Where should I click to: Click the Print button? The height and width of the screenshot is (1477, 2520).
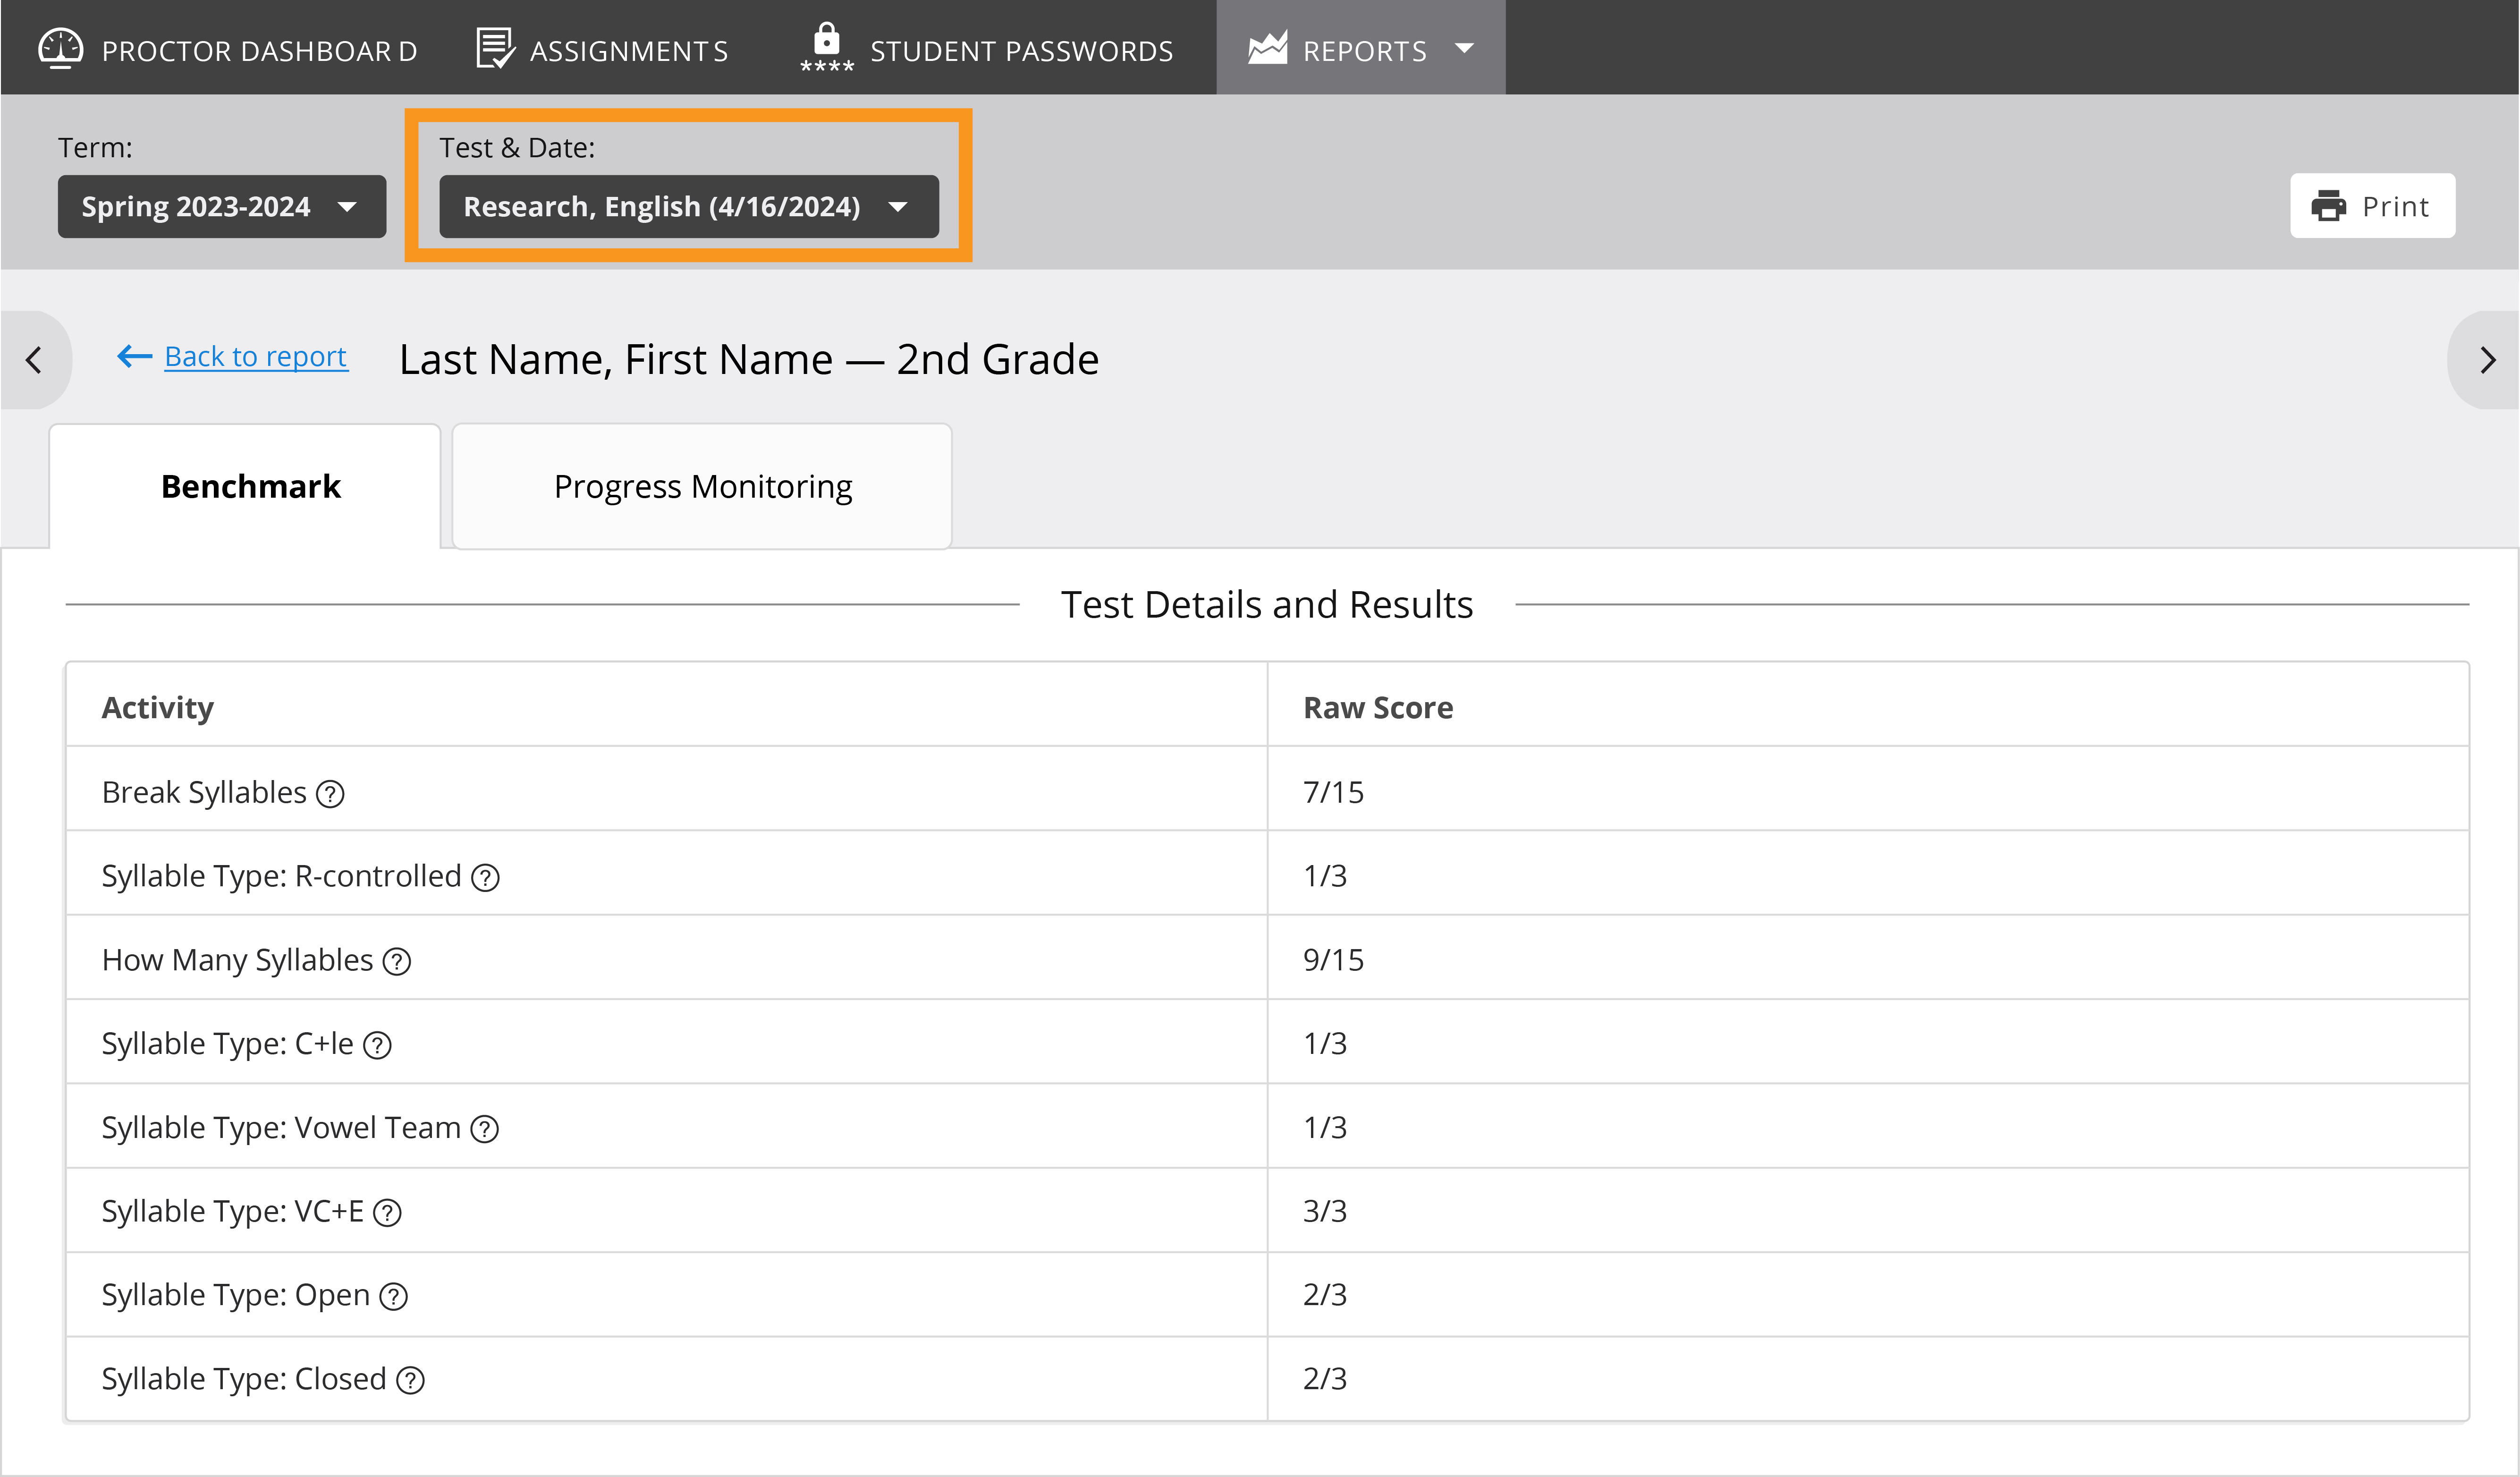point(2372,206)
